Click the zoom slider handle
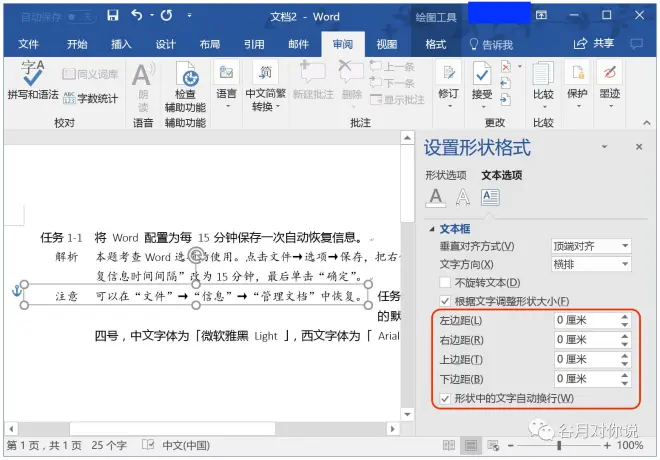Viewport: 660px width, 460px height. click(559, 445)
